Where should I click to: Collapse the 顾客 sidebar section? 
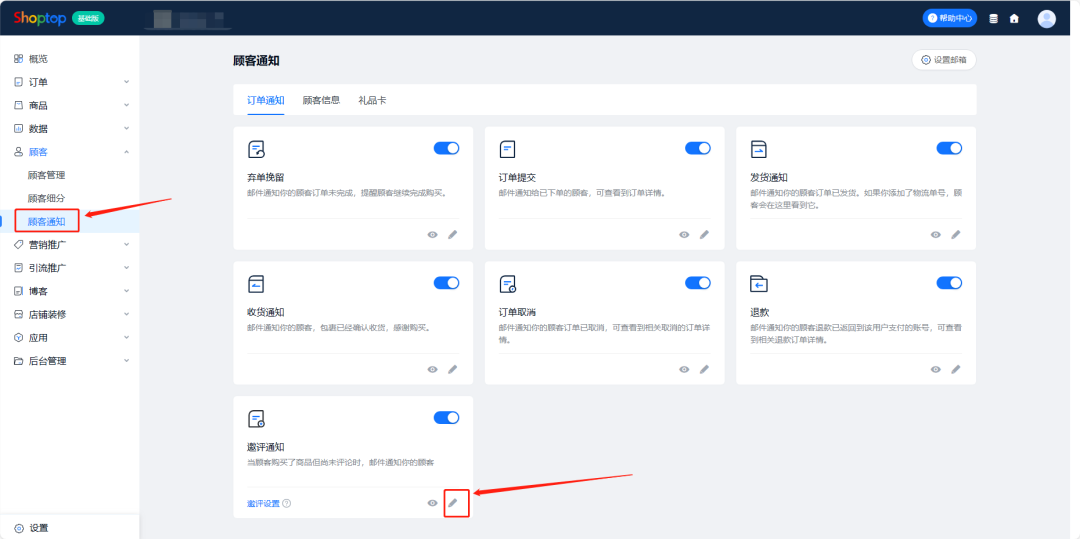[70, 152]
